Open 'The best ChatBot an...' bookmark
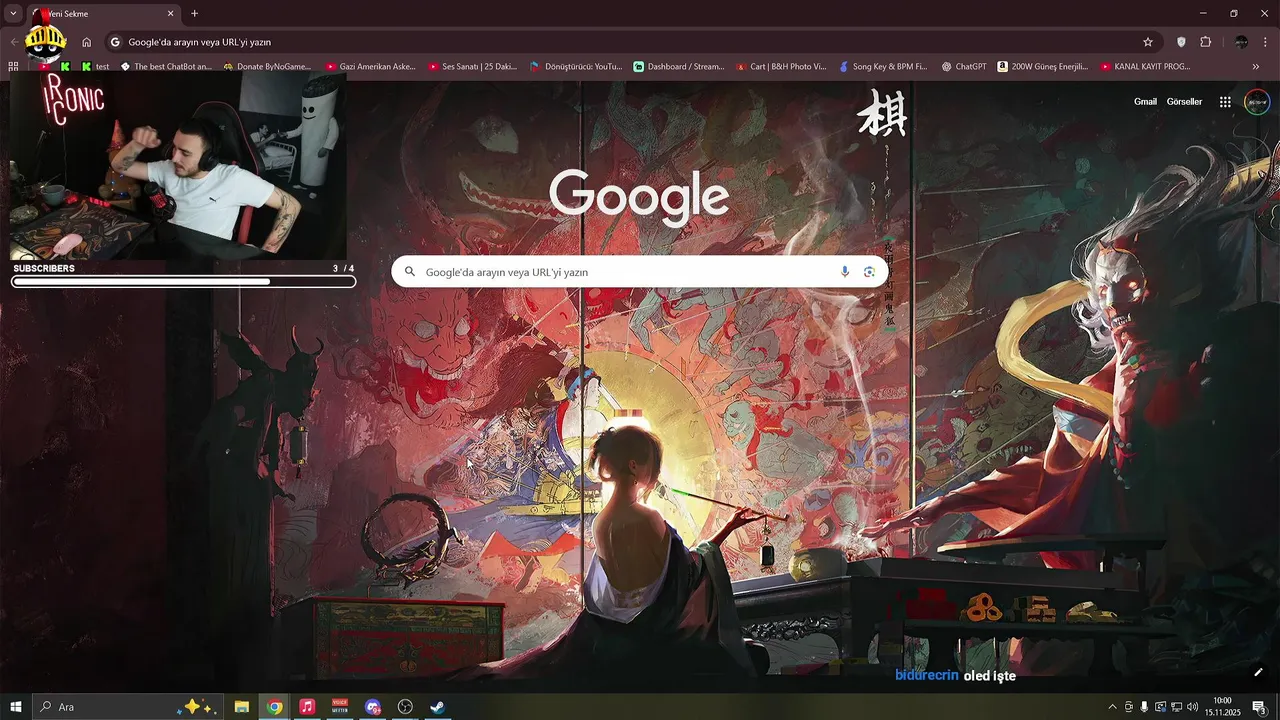The height and width of the screenshot is (720, 1280). pyautogui.click(x=166, y=67)
